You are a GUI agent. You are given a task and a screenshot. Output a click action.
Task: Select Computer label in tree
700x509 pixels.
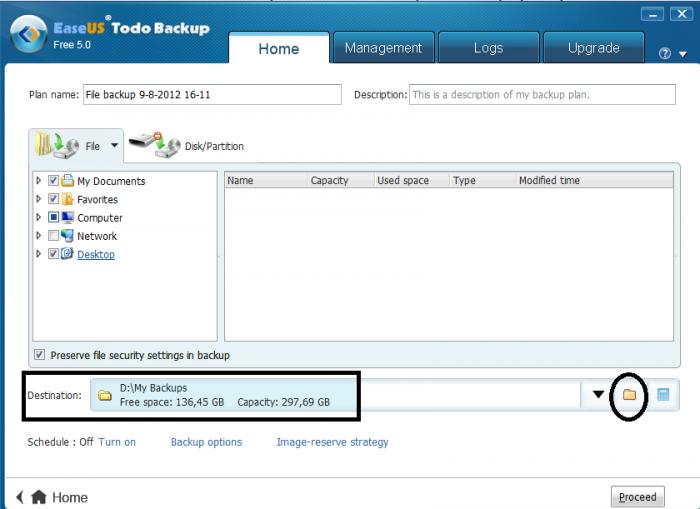coord(100,217)
